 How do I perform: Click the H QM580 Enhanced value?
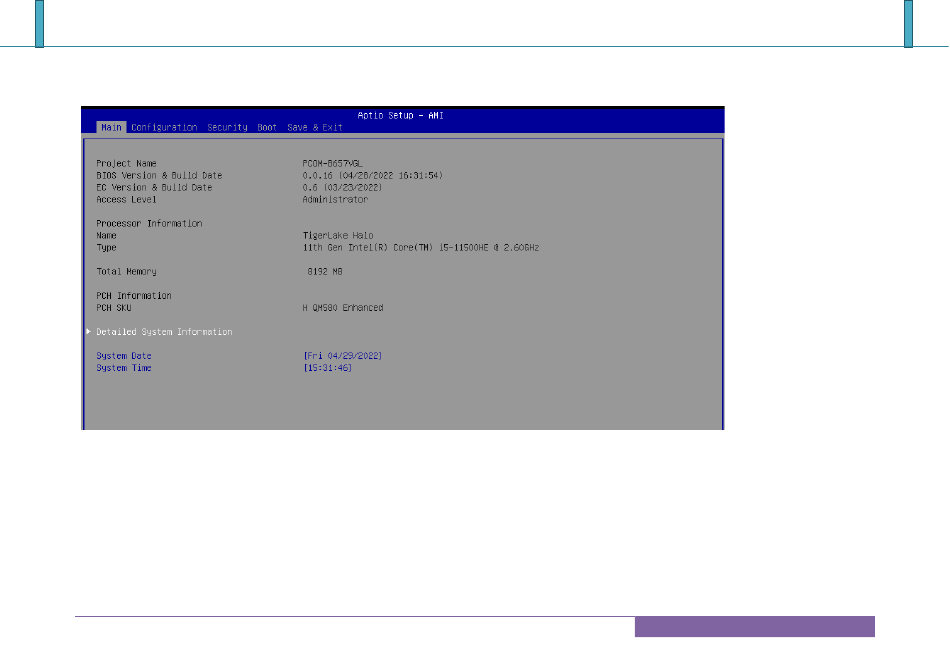343,308
